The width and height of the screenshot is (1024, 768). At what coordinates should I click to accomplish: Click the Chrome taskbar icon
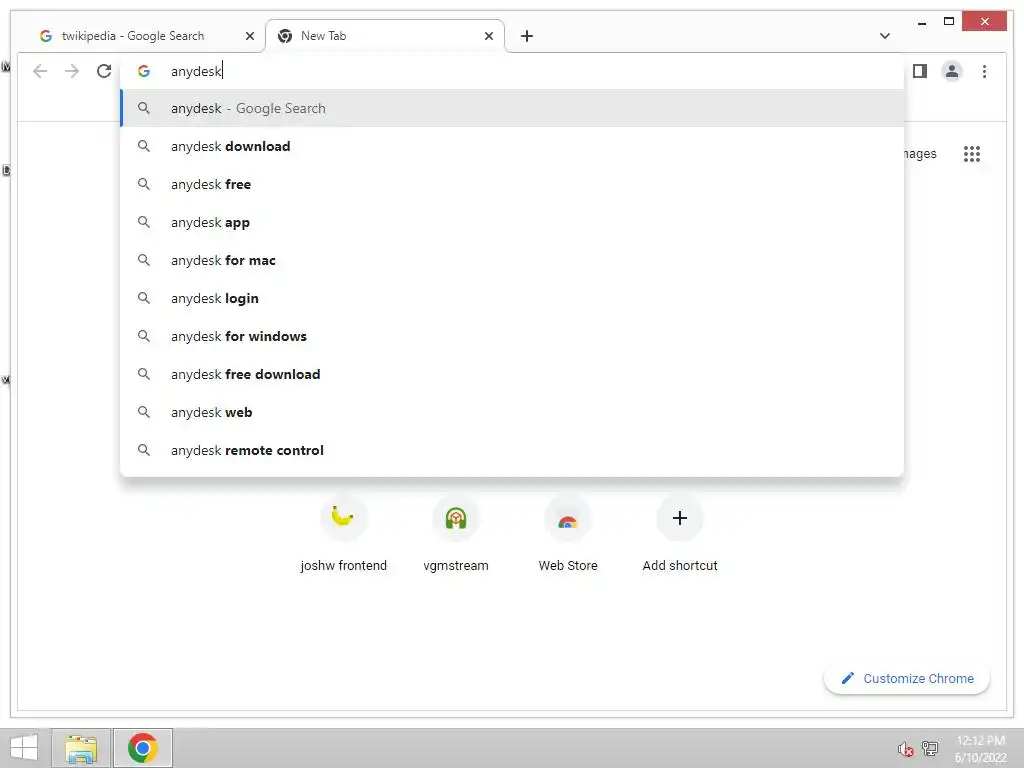click(143, 748)
